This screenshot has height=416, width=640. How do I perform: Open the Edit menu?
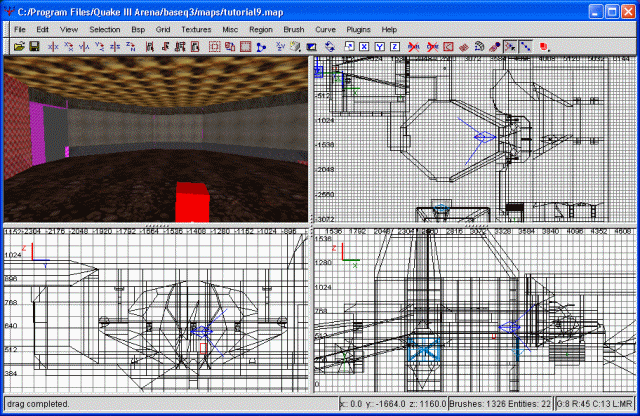tap(42, 29)
